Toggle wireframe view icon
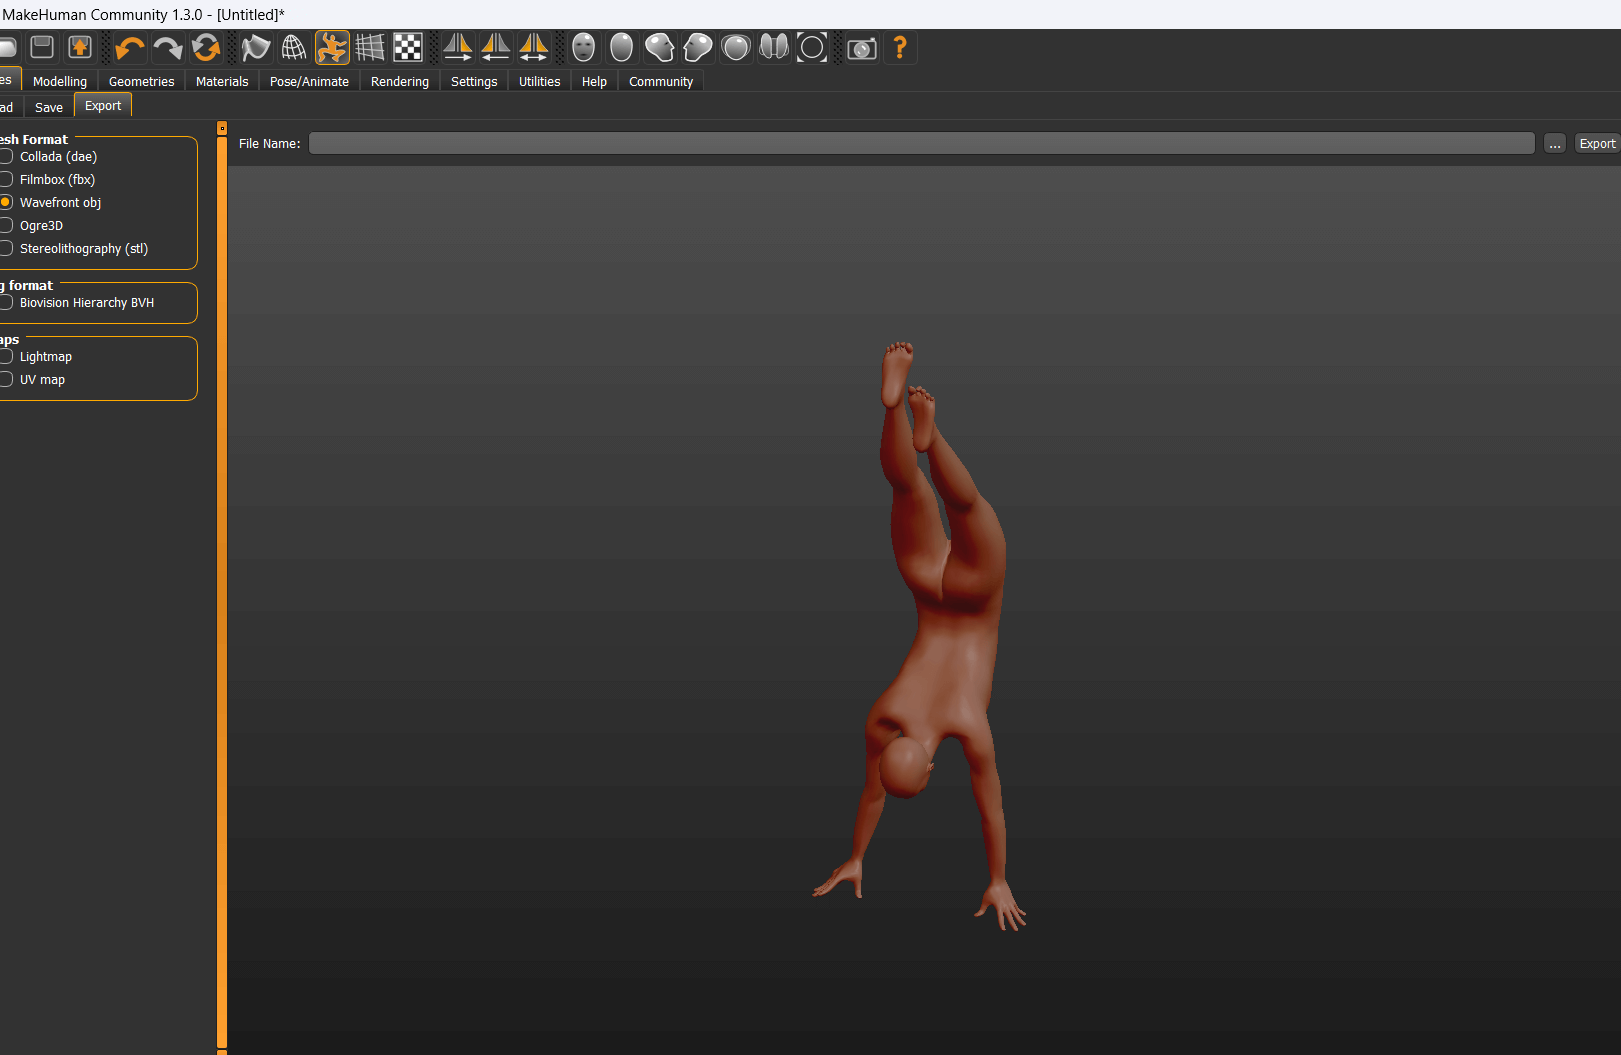 coord(294,48)
